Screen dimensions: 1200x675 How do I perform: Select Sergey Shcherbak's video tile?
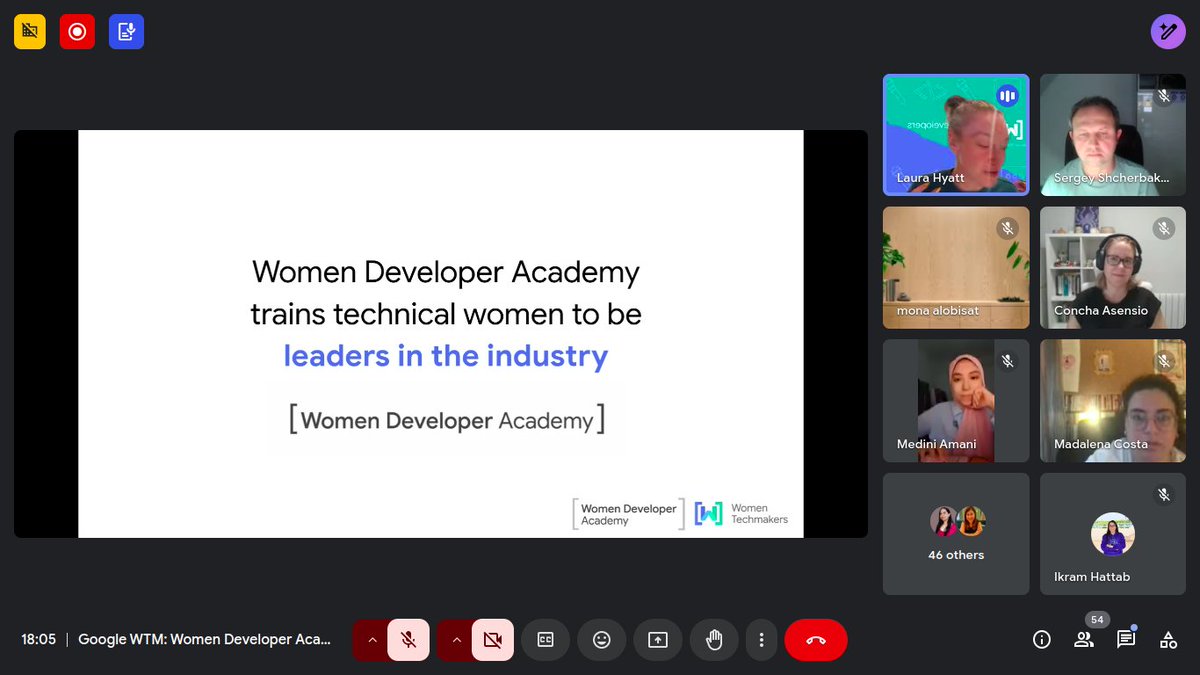(1113, 135)
